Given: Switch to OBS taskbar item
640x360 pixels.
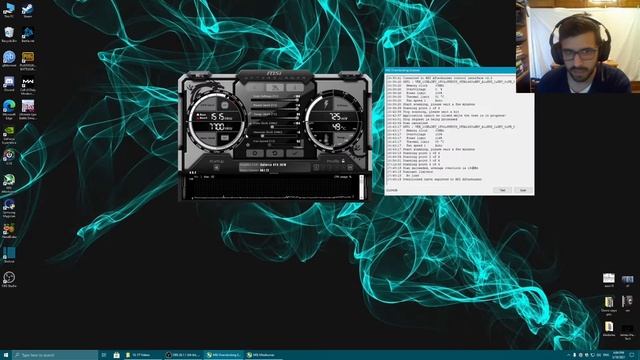Looking at the screenshot, I should pyautogui.click(x=183, y=355).
